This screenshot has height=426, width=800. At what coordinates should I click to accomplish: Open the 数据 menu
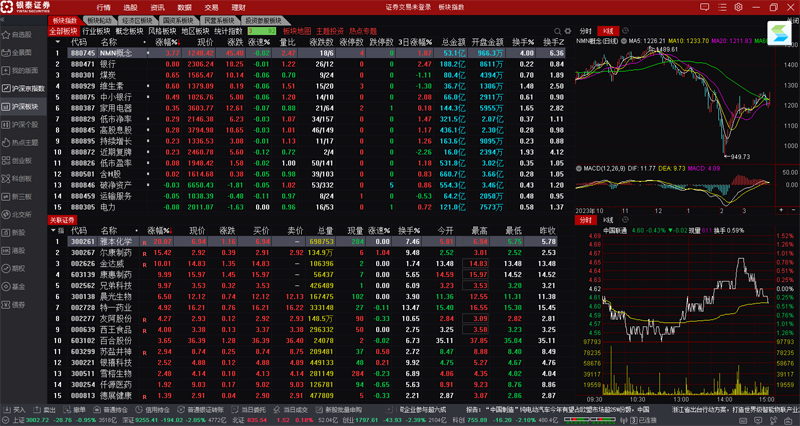[185, 7]
